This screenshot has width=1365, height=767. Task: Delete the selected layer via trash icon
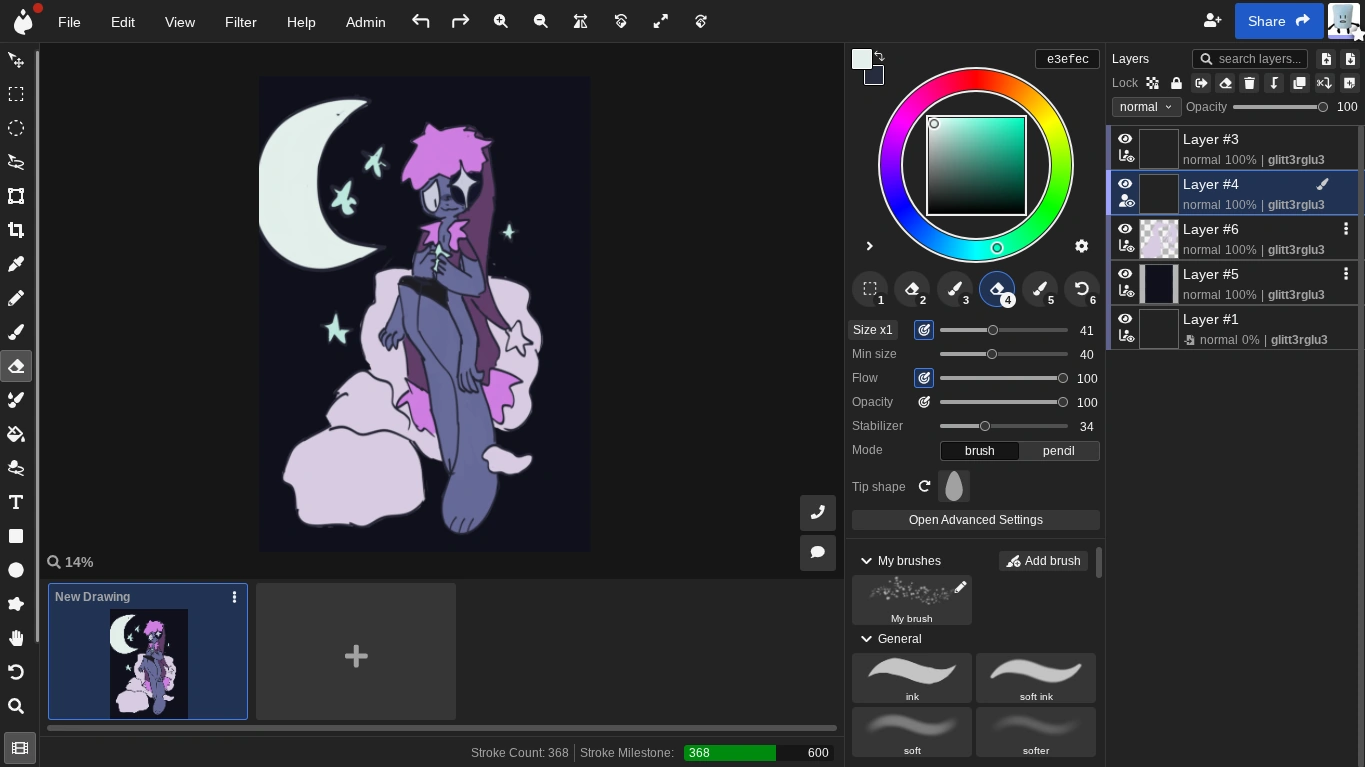(x=1249, y=83)
